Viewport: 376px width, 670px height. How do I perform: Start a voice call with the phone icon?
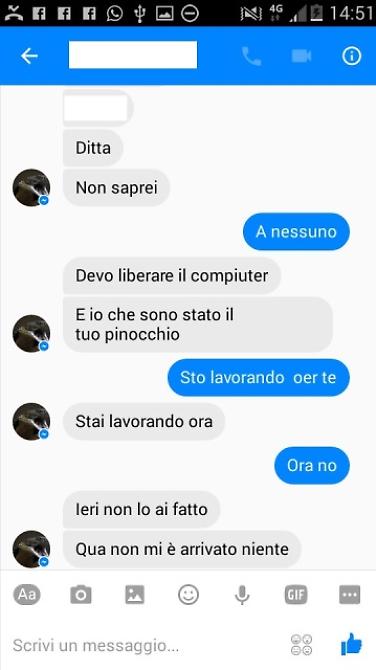pos(251,56)
